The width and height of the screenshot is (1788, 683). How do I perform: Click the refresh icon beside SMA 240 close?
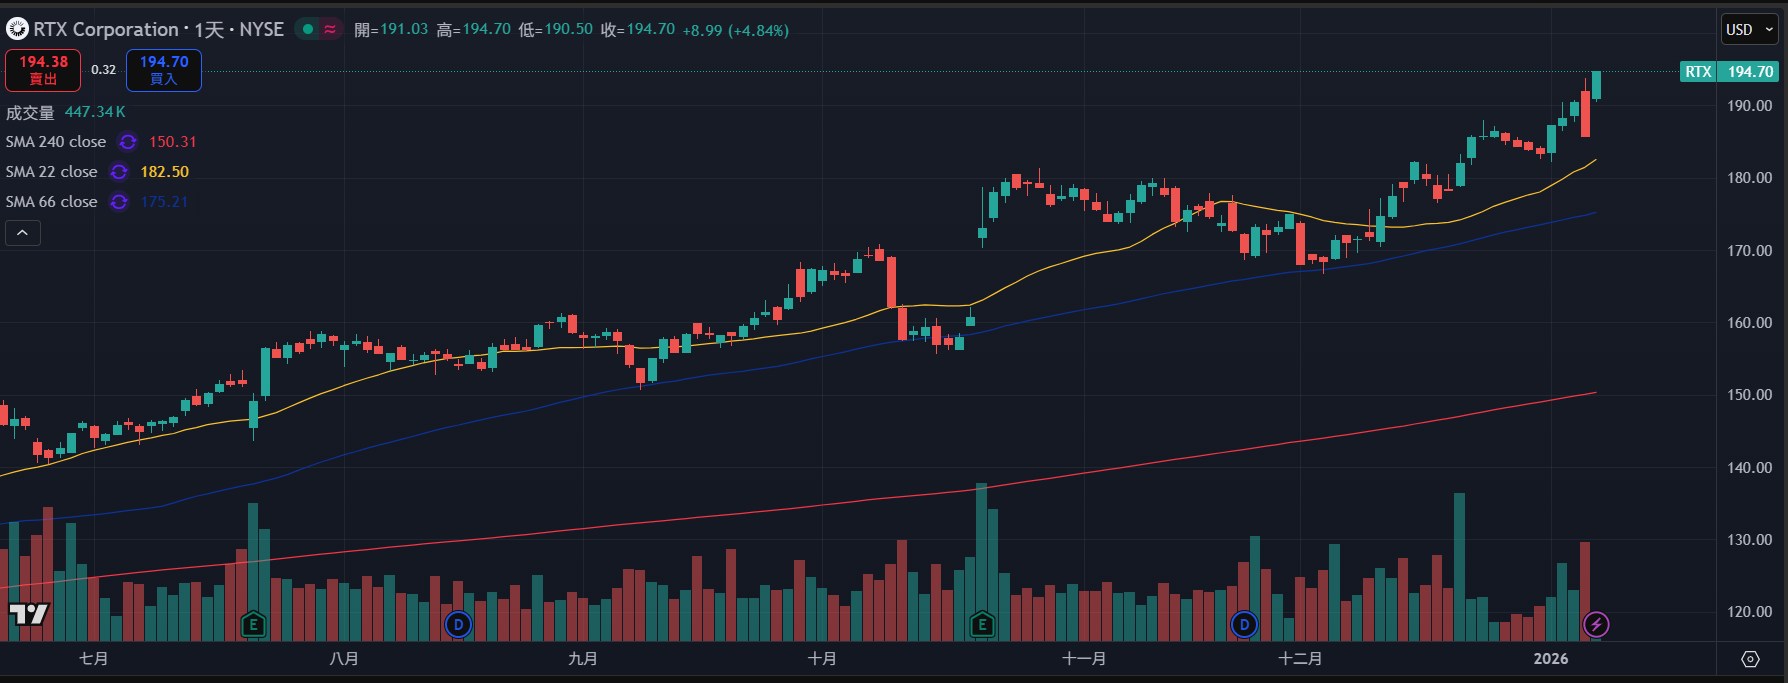128,142
